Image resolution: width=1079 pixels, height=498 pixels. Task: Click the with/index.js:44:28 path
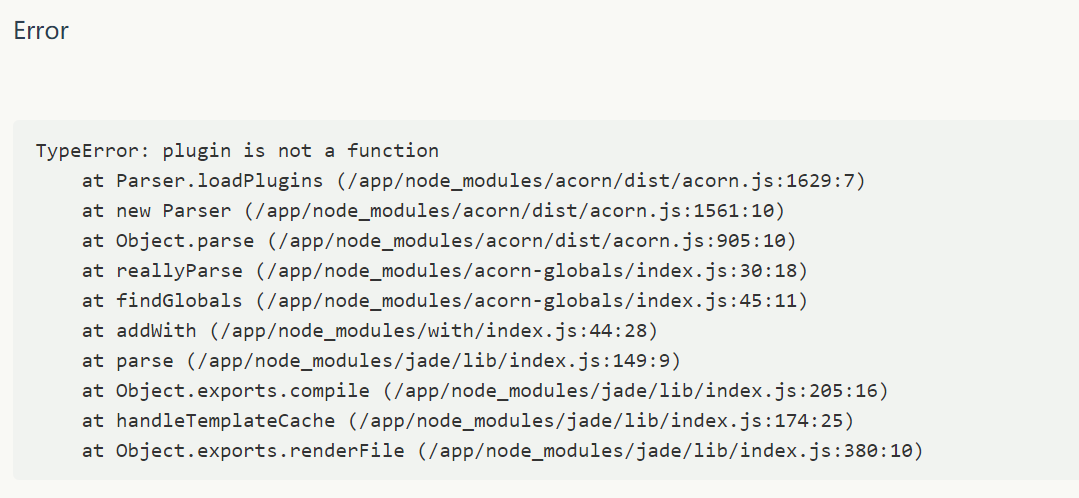point(434,331)
